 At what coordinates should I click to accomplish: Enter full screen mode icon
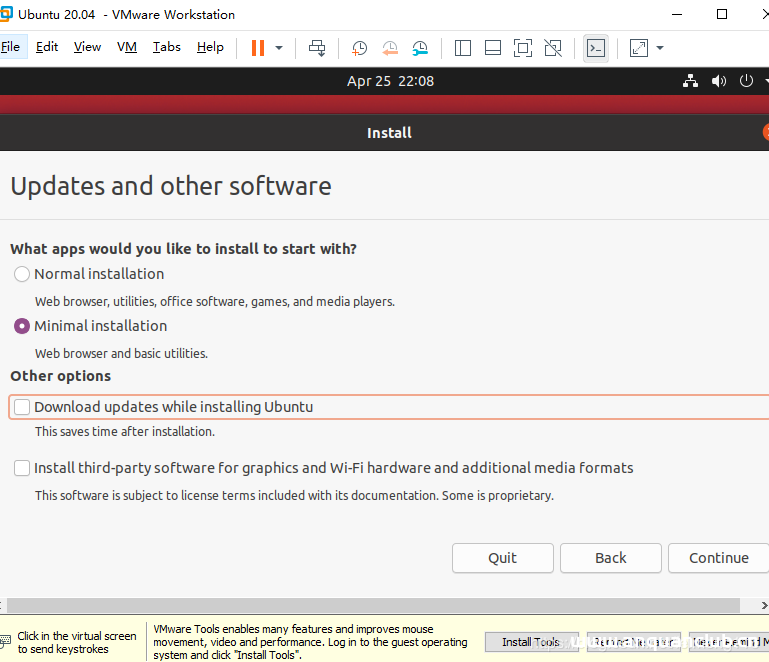(522, 48)
